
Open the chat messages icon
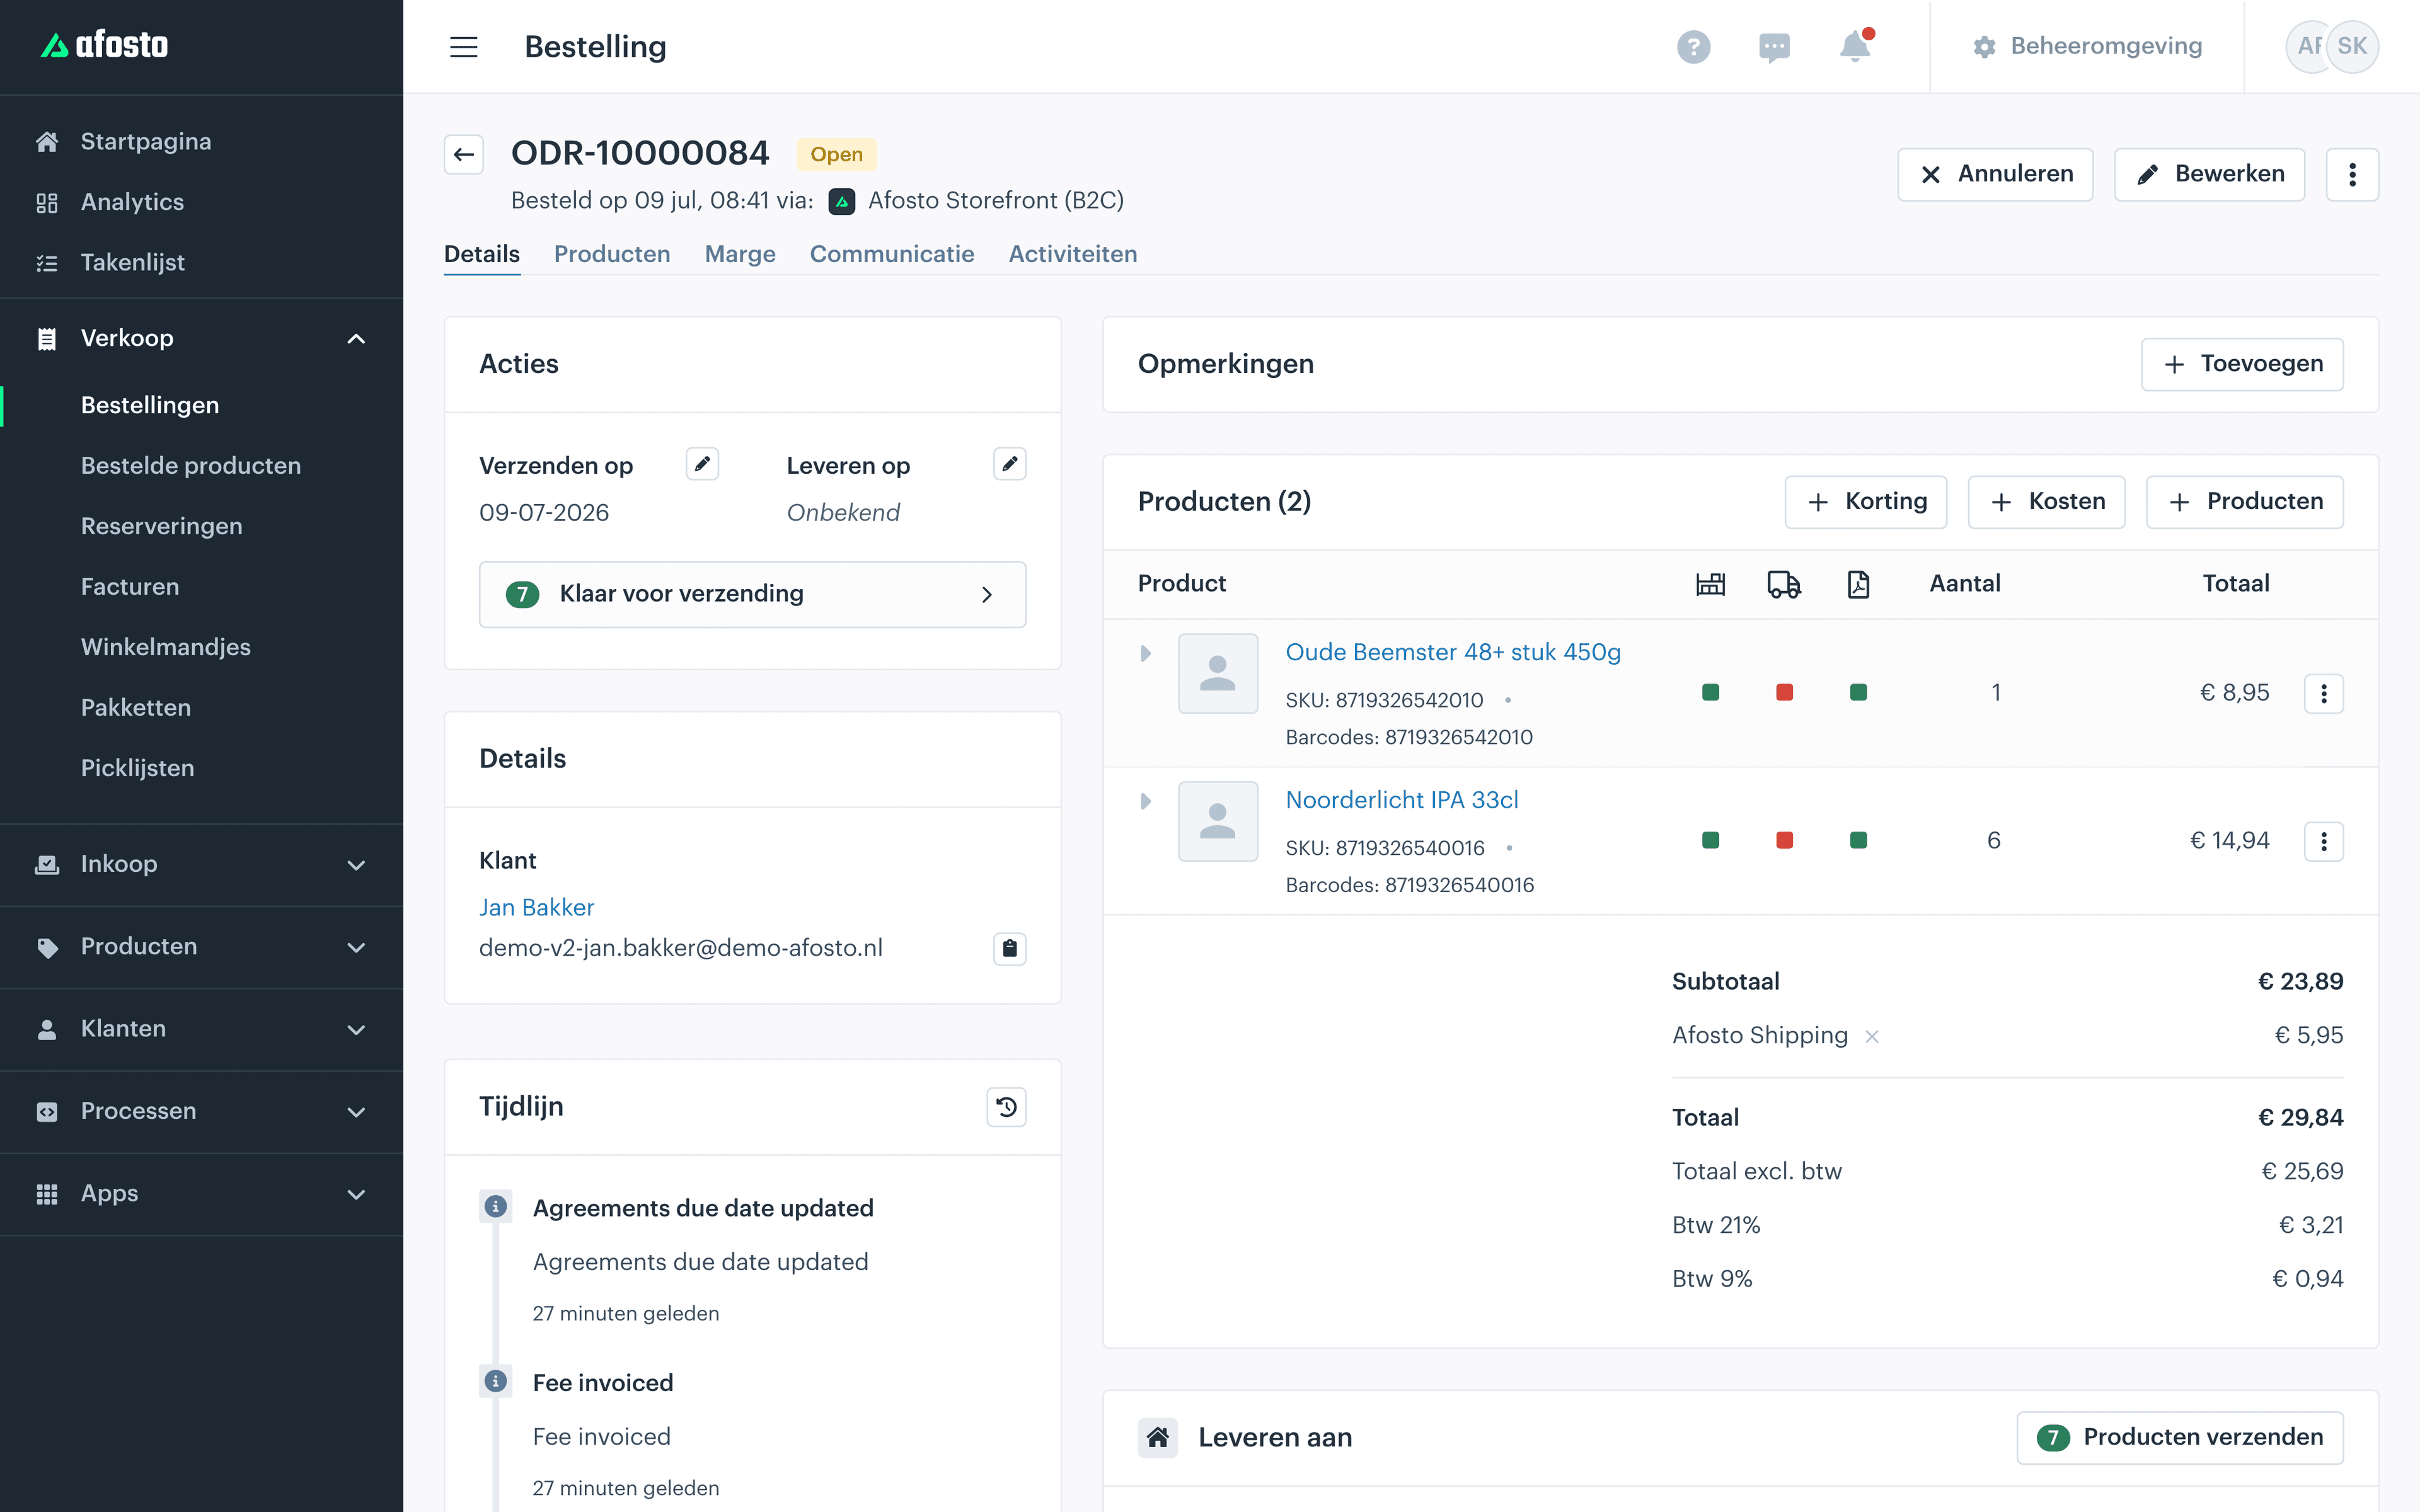click(x=1774, y=47)
